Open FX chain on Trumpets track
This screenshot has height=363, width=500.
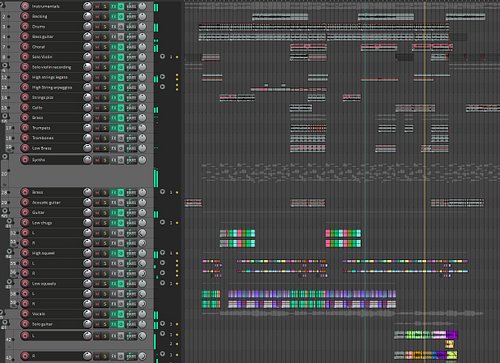tap(114, 128)
